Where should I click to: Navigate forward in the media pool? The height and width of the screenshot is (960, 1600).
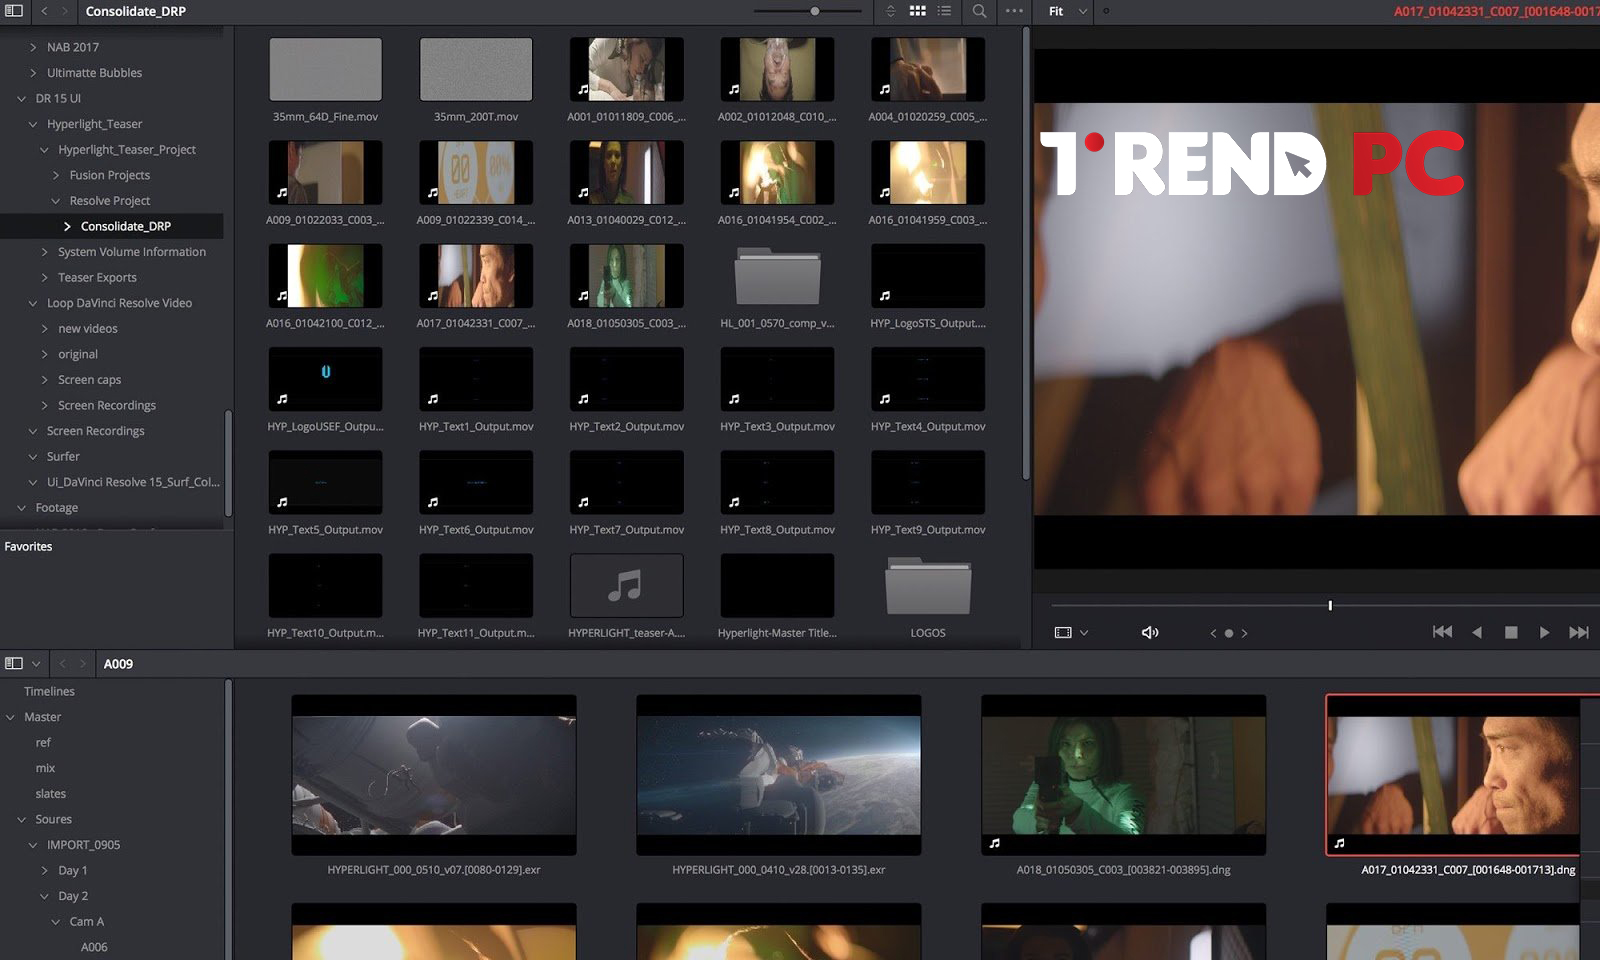pos(83,663)
